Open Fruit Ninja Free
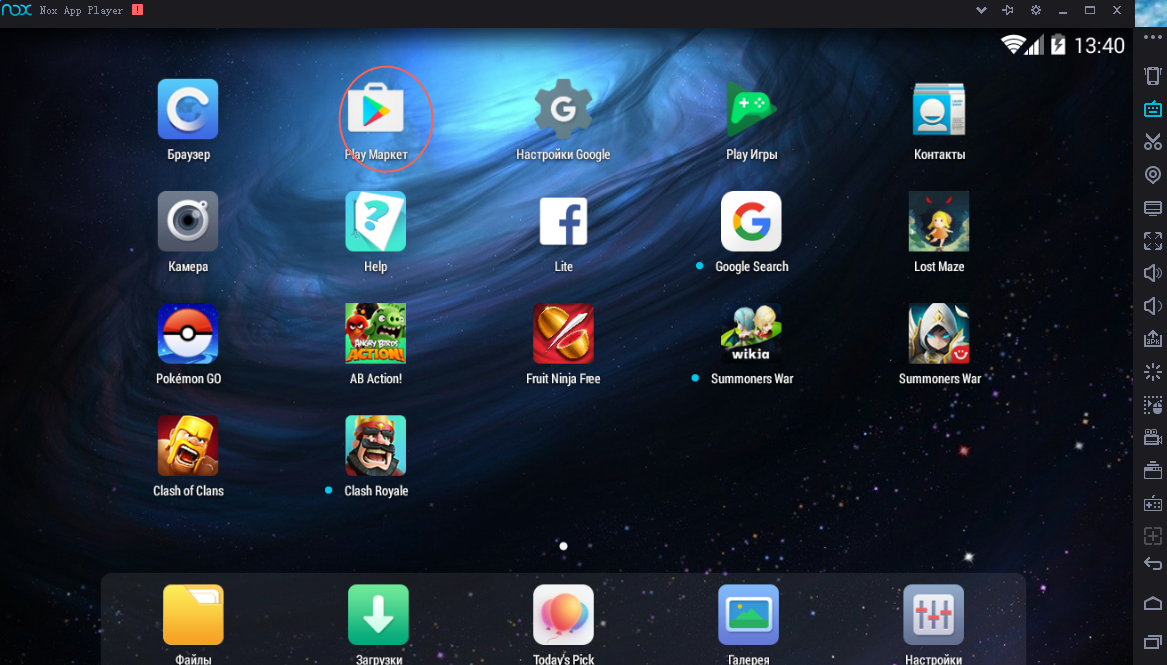 563,333
